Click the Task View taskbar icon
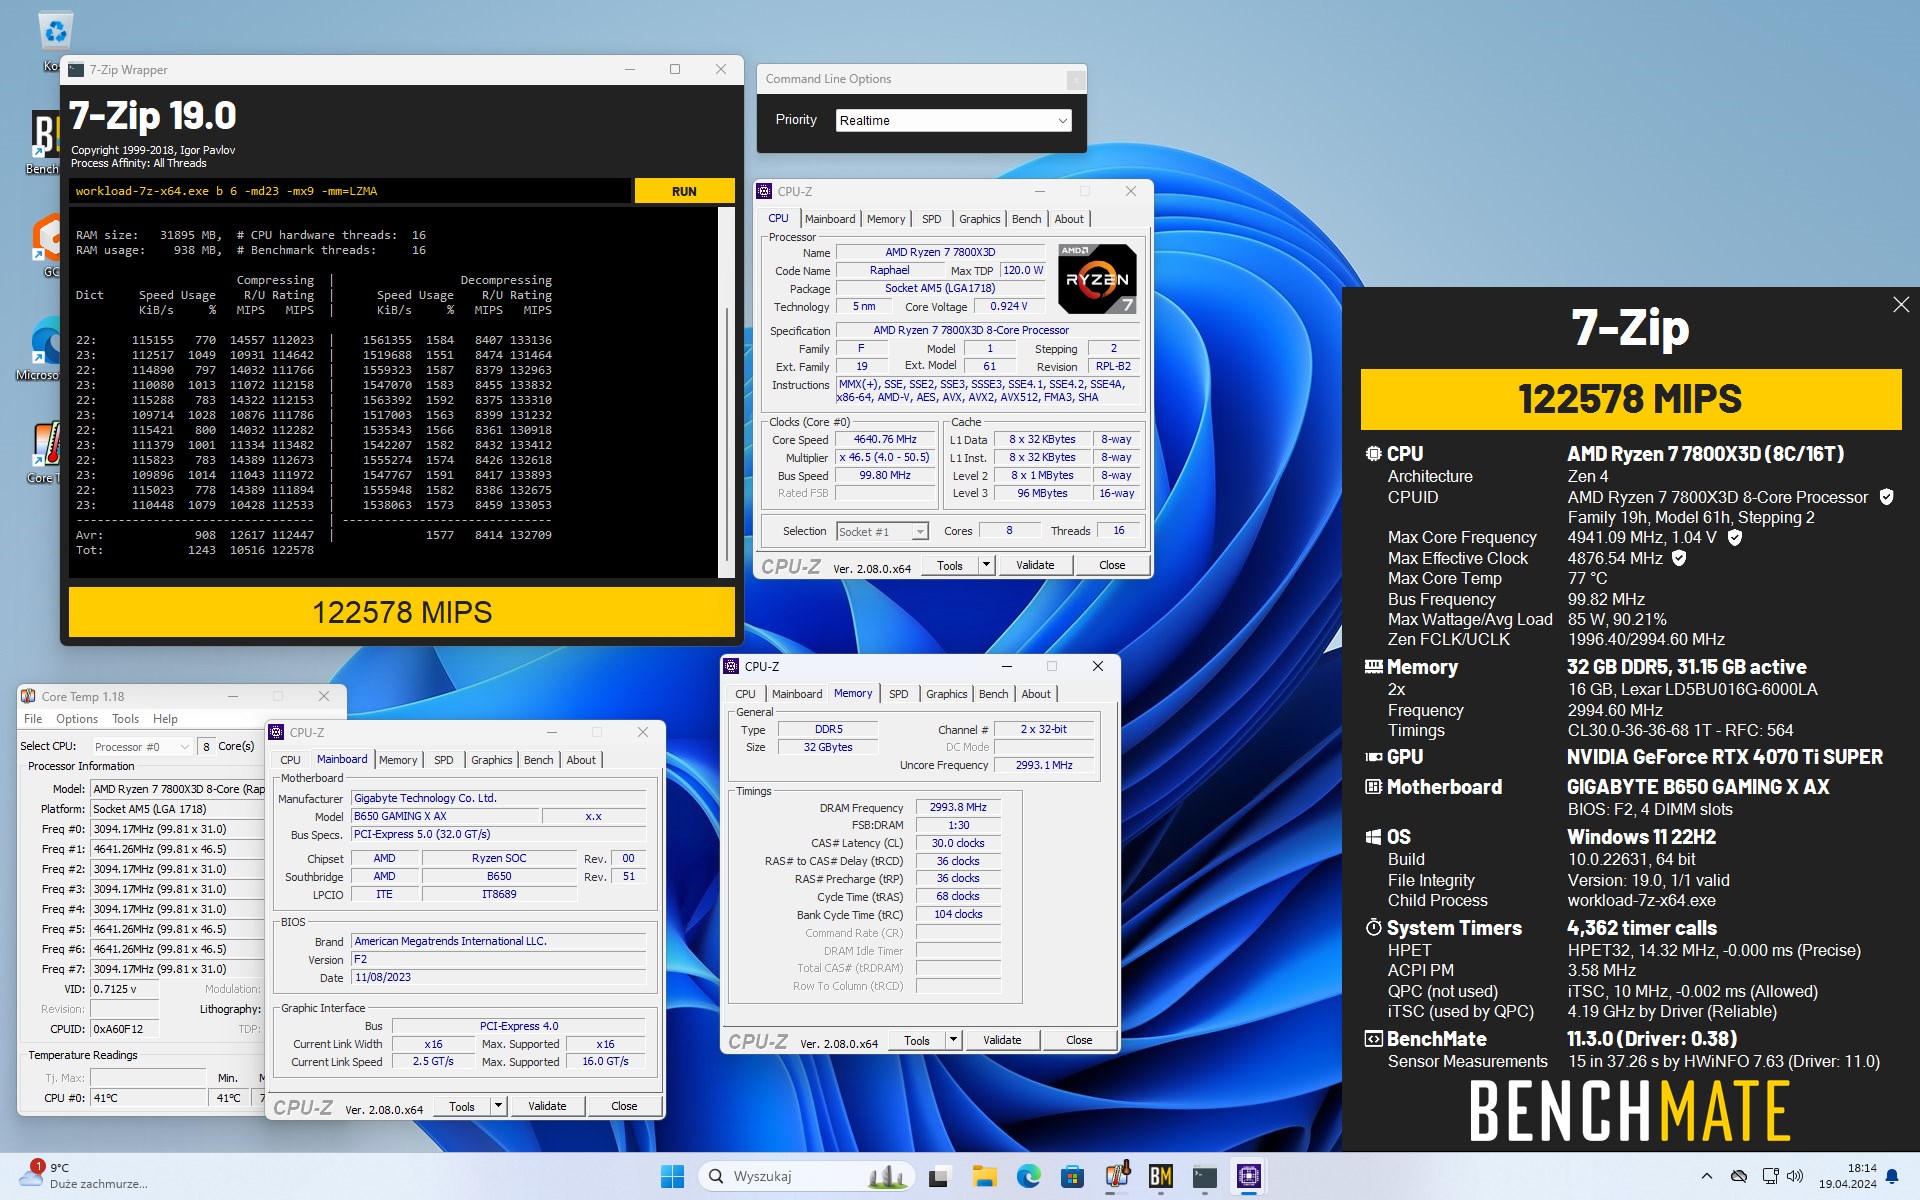 tap(939, 1176)
